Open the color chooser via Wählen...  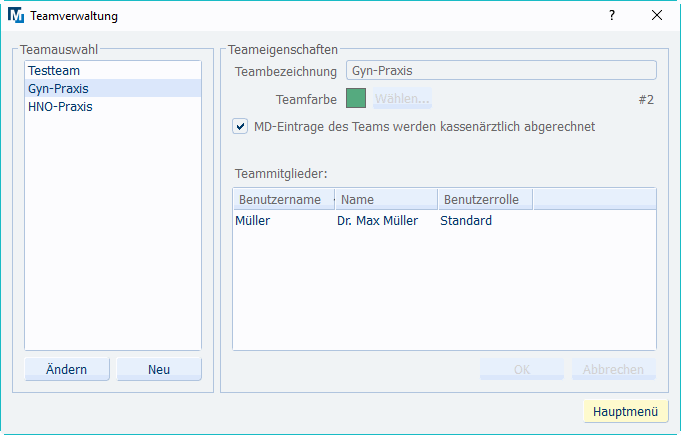(402, 98)
